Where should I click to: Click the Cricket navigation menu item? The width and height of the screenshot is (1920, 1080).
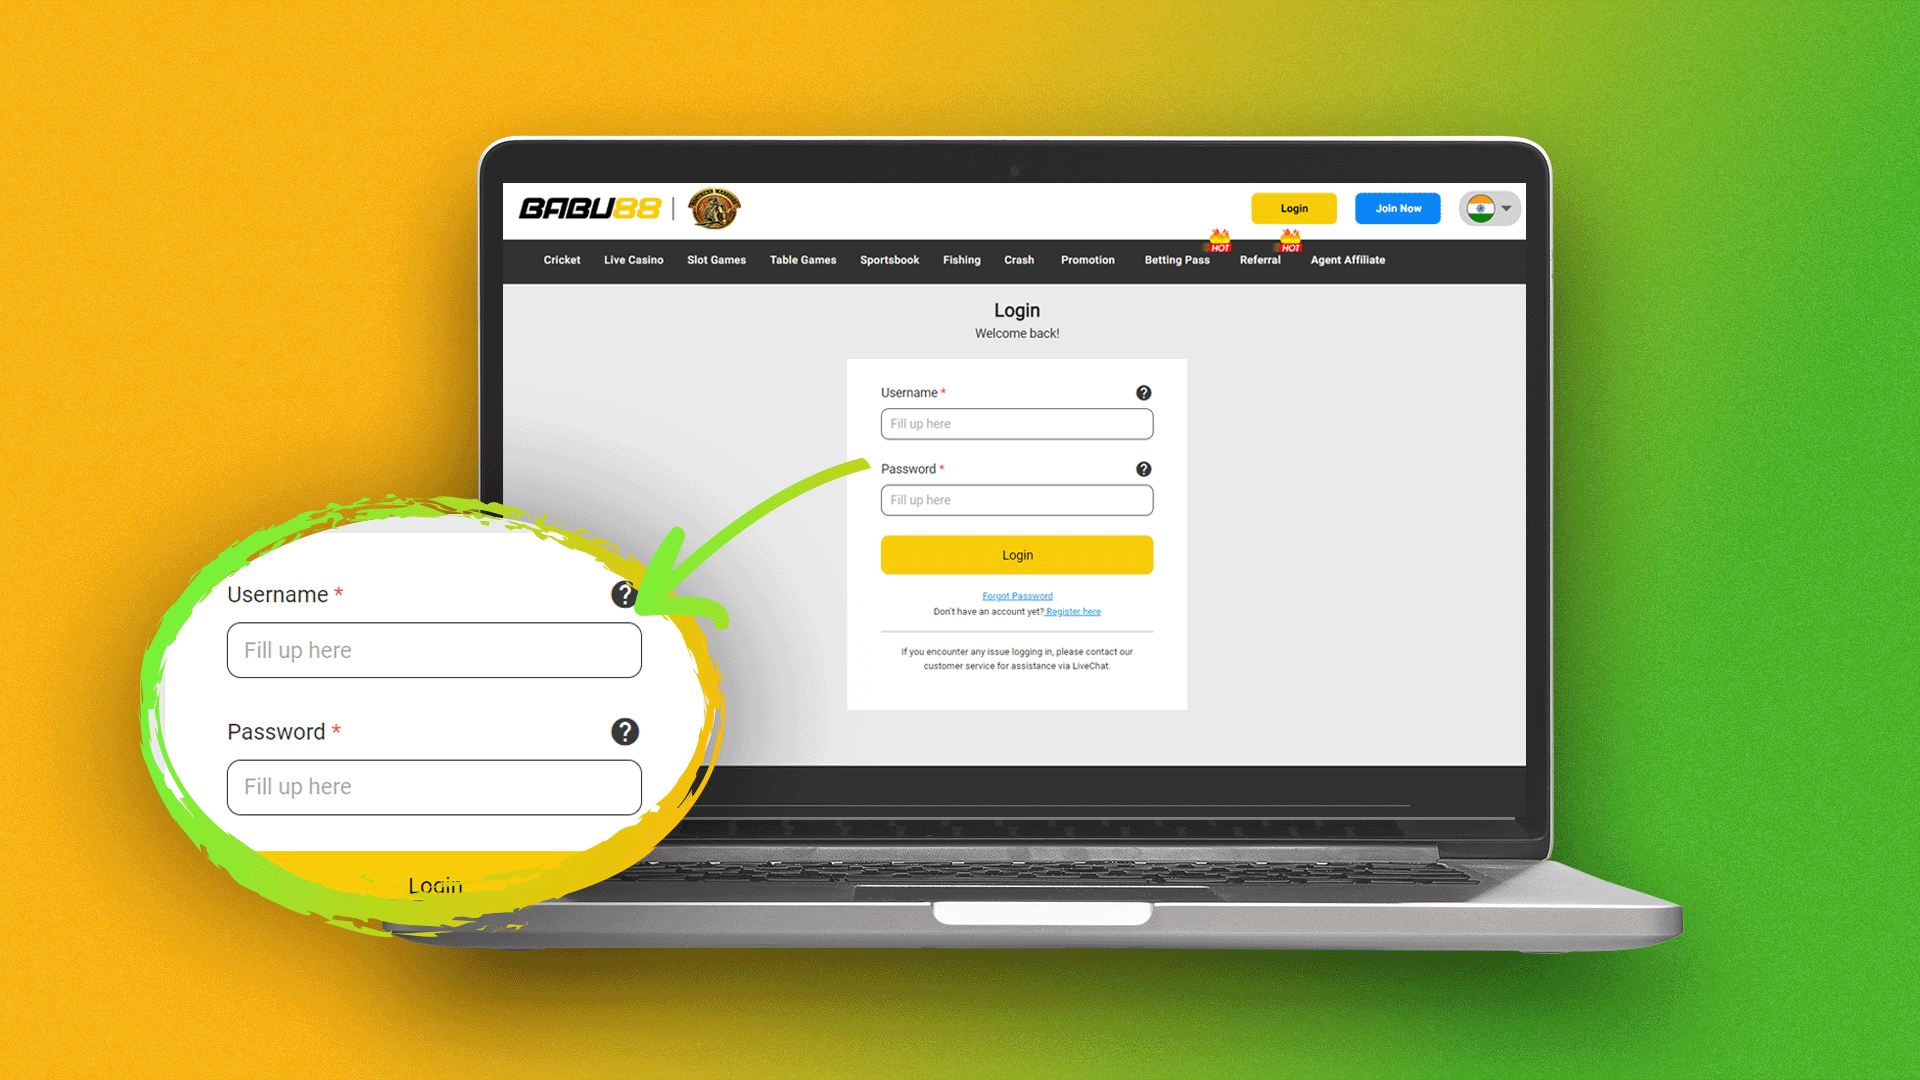[562, 260]
